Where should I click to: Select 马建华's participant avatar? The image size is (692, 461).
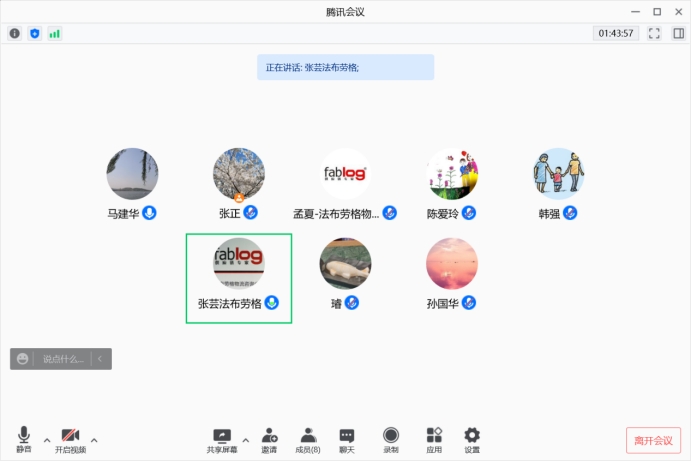coord(132,174)
